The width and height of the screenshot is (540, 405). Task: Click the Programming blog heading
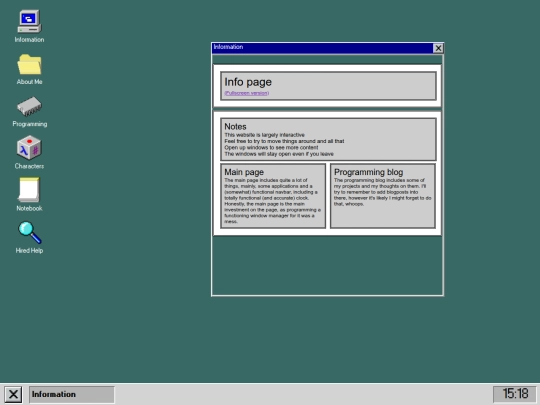coord(368,172)
